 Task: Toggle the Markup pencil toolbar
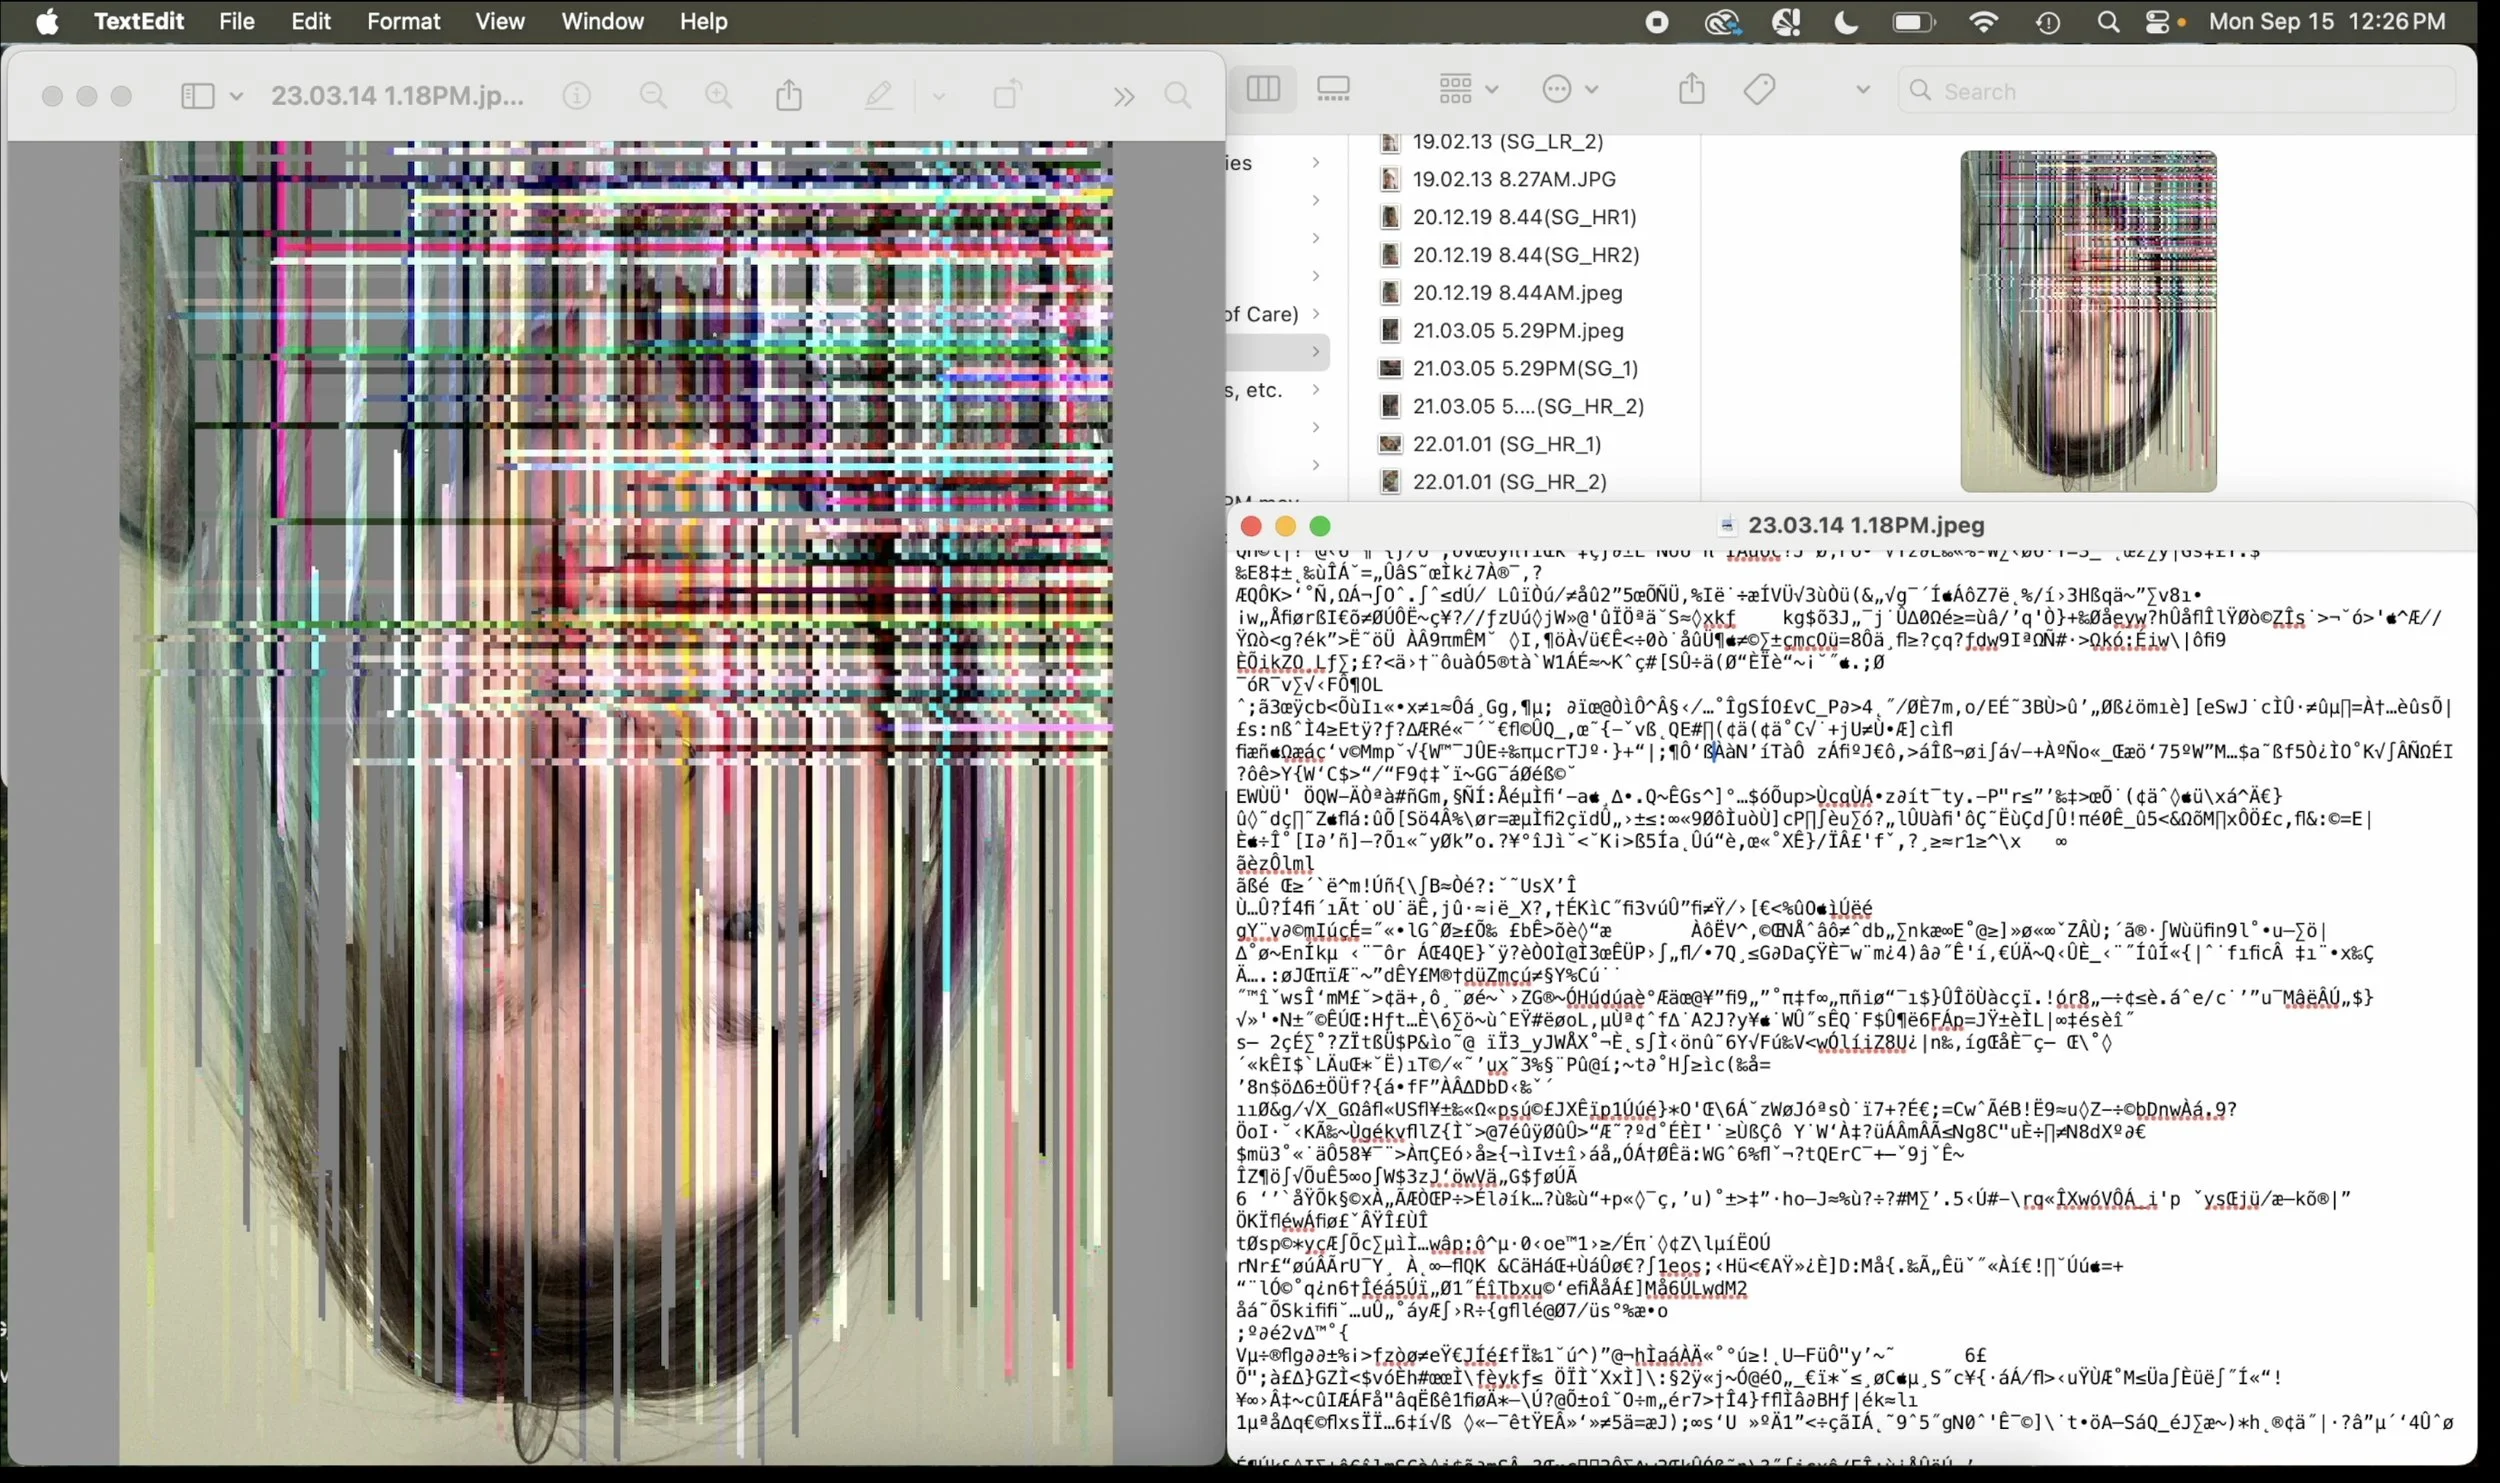(879, 95)
